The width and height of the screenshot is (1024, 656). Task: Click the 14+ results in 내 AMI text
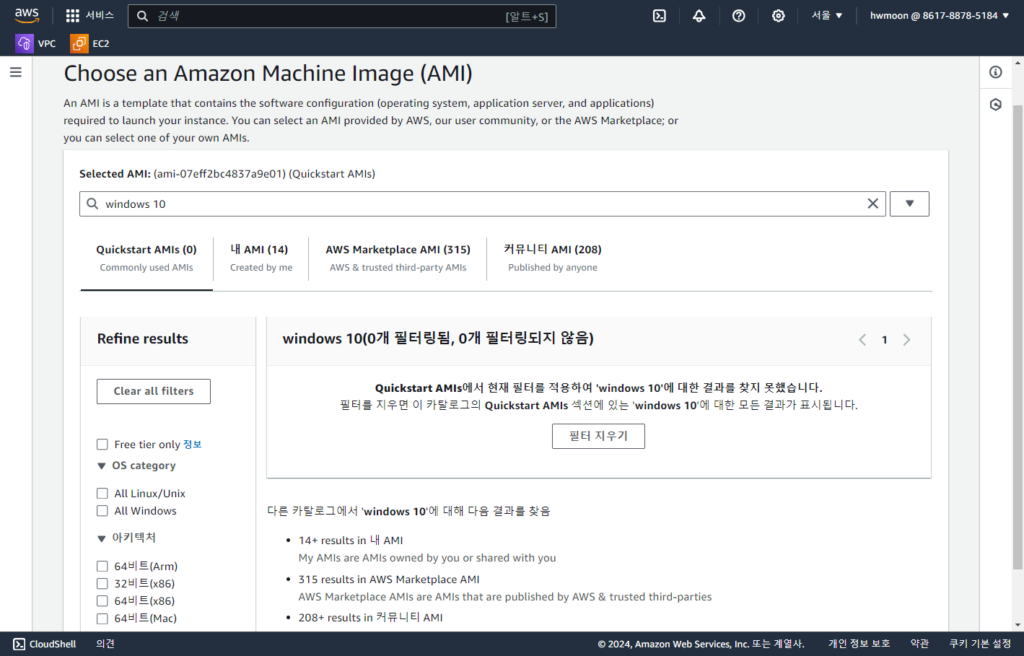pyautogui.click(x=351, y=540)
